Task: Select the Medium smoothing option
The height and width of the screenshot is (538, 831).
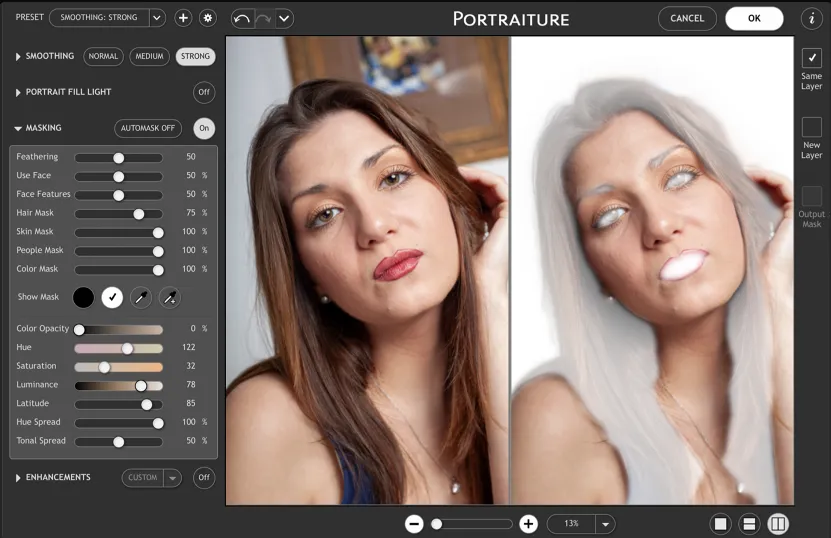Action: (x=149, y=57)
